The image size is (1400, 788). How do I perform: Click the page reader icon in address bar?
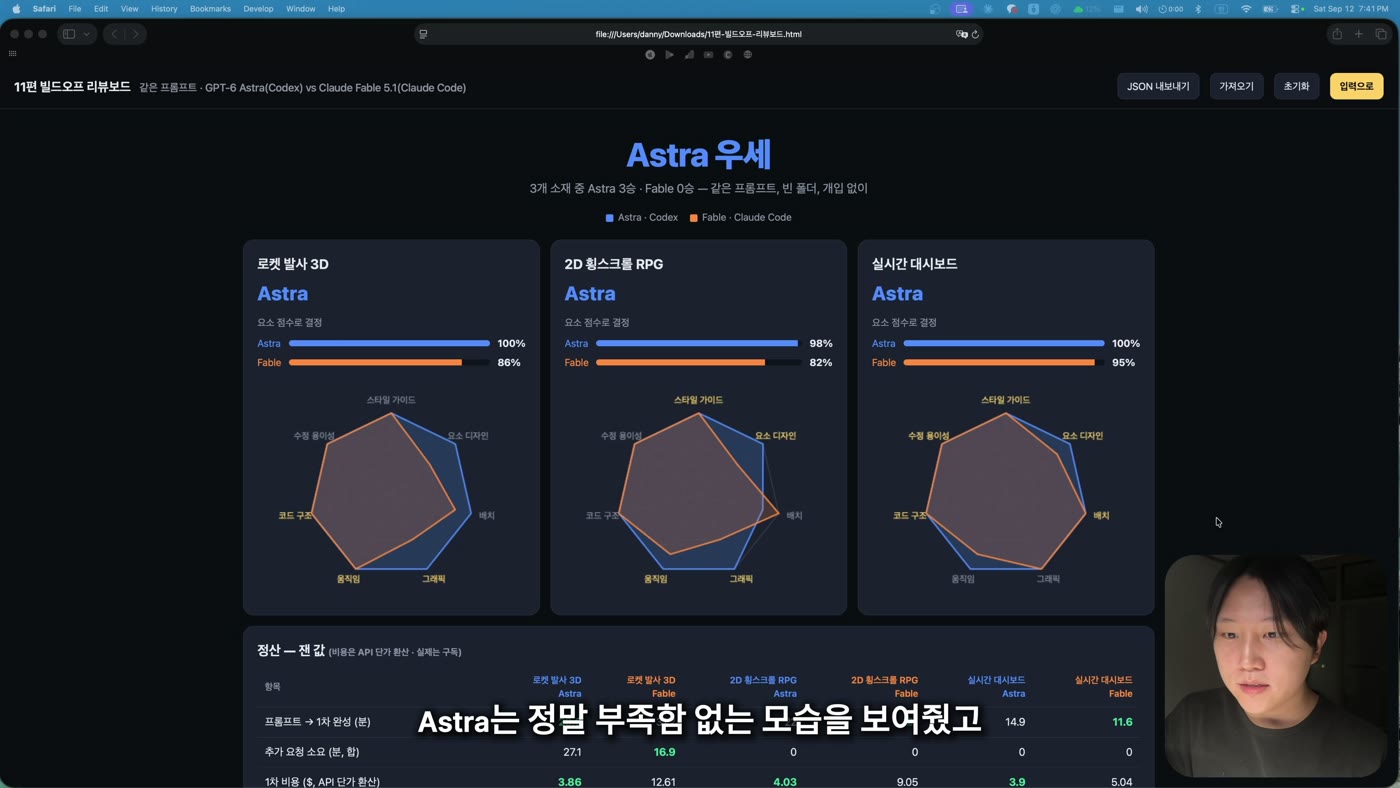(x=424, y=34)
